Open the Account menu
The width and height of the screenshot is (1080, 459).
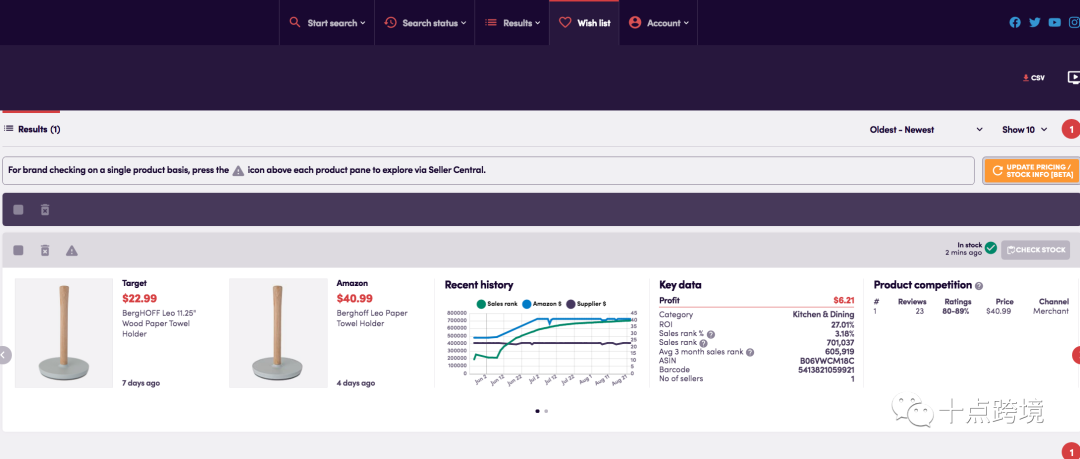pos(658,23)
